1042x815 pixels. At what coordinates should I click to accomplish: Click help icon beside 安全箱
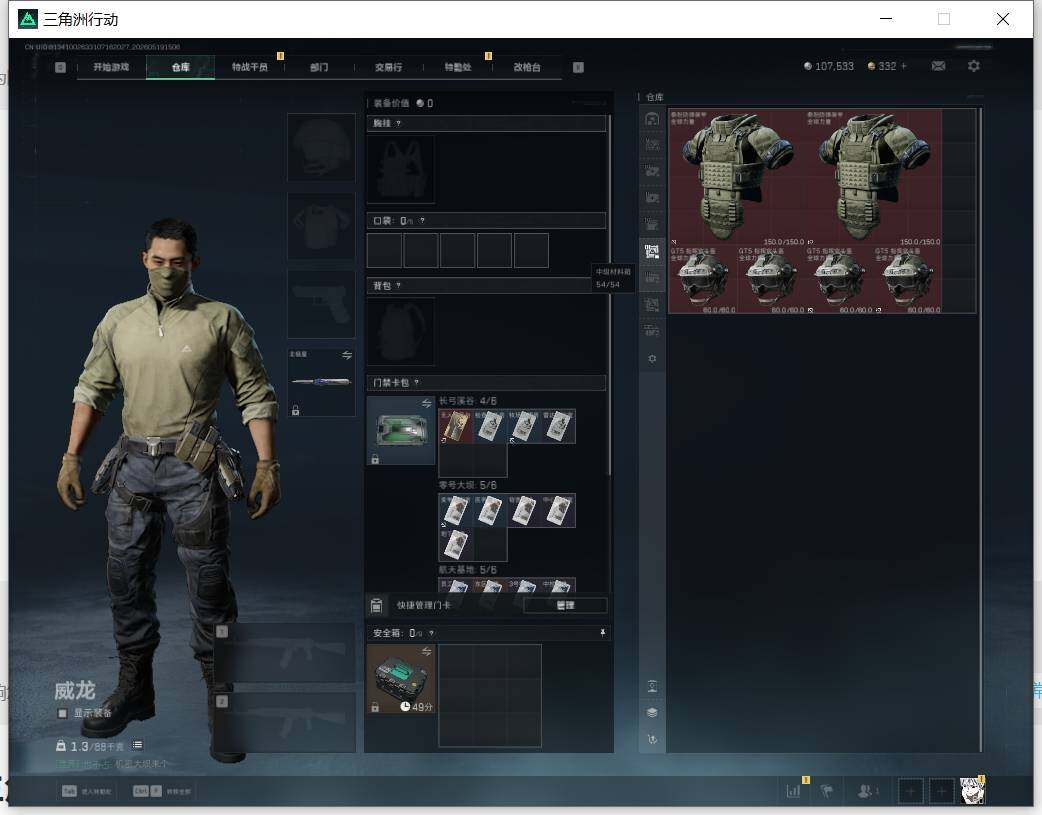click(x=431, y=633)
